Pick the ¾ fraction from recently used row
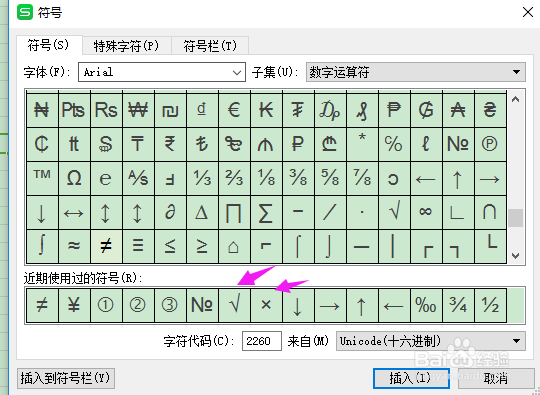This screenshot has height=395, width=540. (458, 305)
